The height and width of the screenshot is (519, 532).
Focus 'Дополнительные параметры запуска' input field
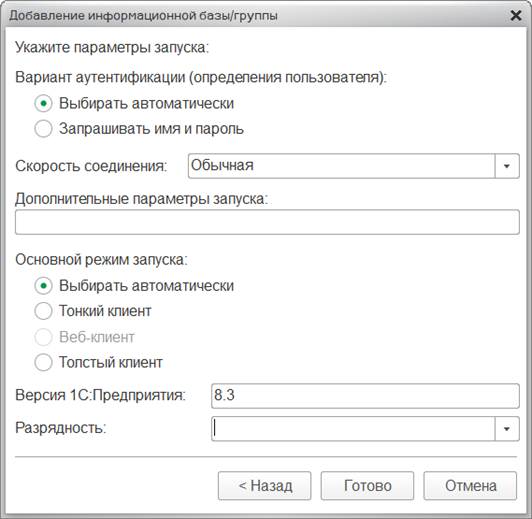click(x=267, y=222)
